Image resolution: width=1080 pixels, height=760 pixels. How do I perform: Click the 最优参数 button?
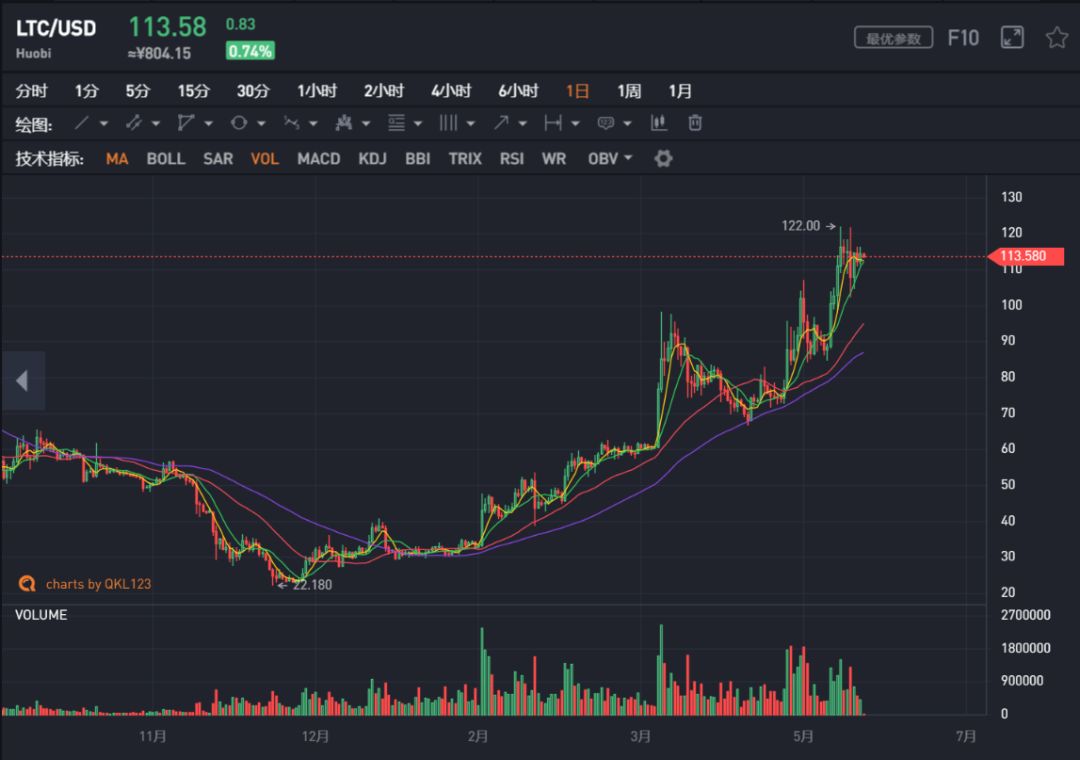(892, 36)
